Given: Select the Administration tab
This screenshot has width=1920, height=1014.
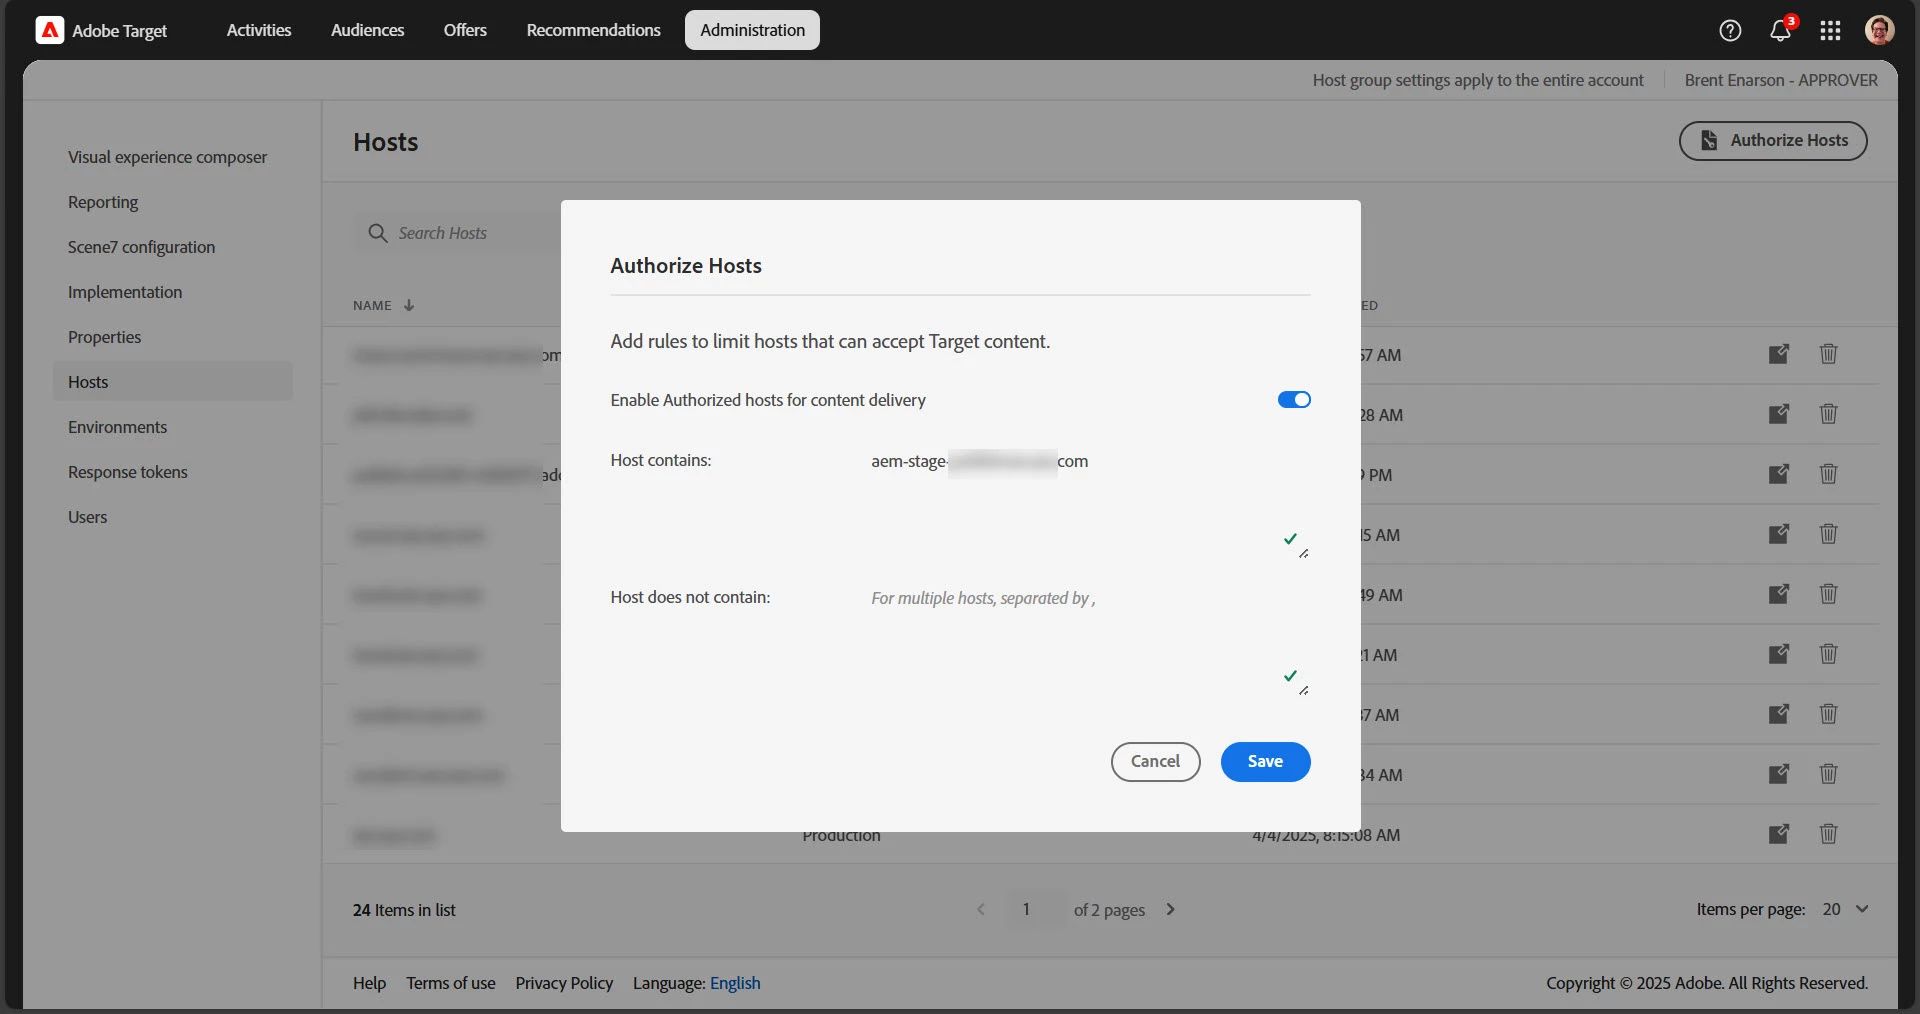Looking at the screenshot, I should click(752, 30).
